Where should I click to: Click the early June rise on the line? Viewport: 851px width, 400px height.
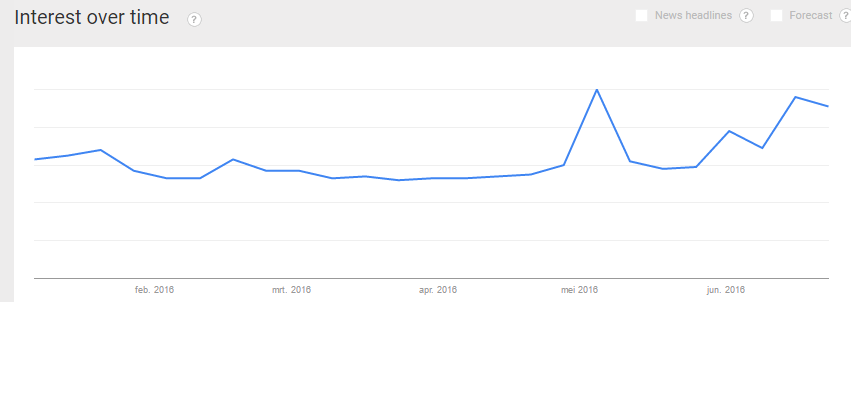[x=729, y=131]
